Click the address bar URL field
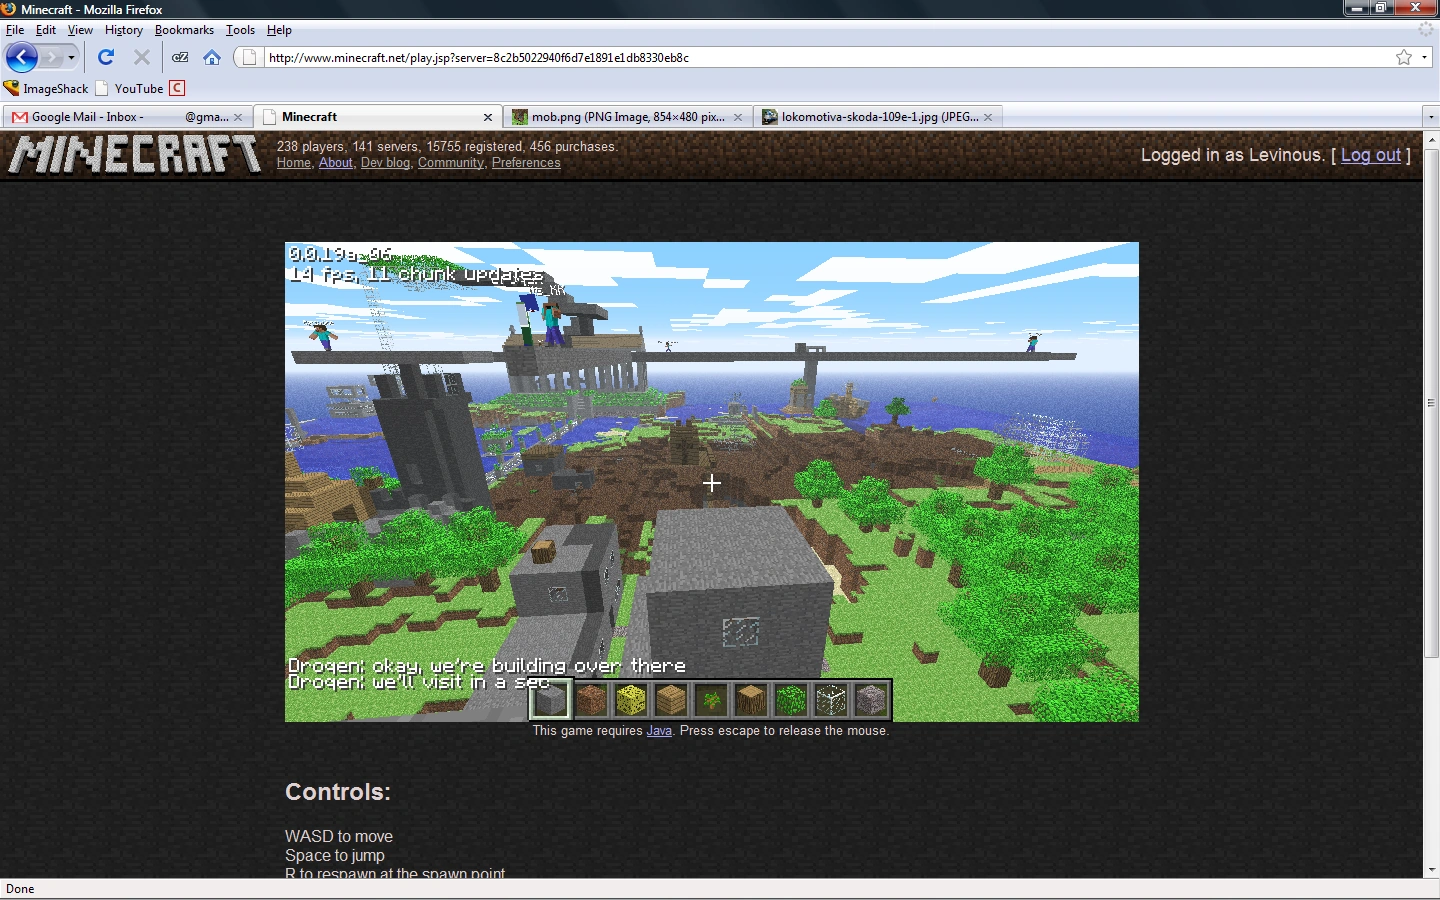Screen dimensions: 1440x900 pos(828,57)
